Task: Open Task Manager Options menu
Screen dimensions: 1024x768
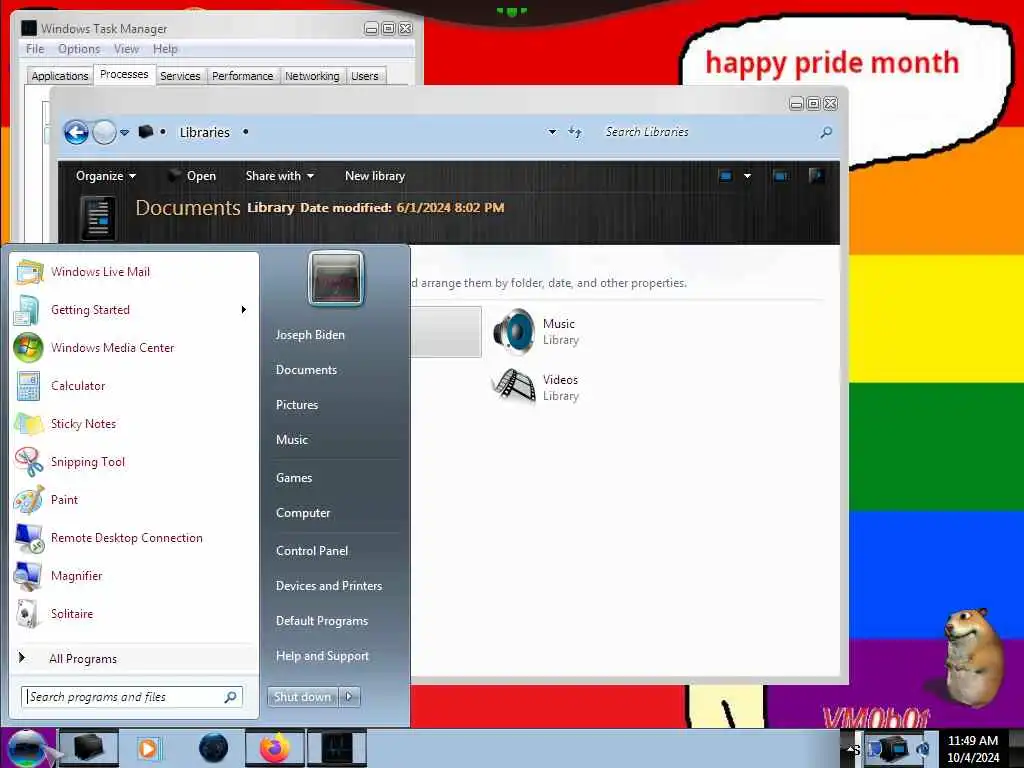Action: 79,49
